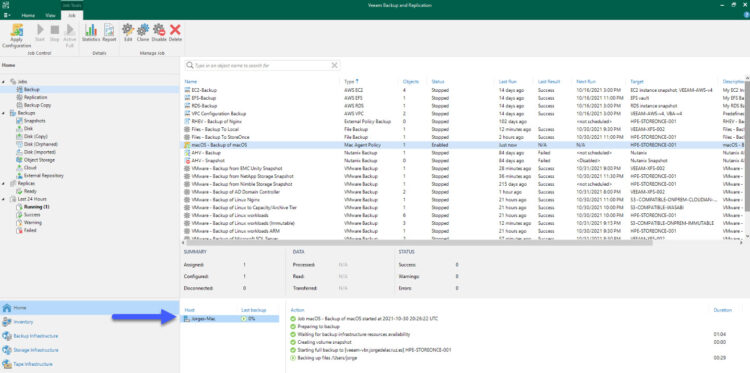The image size is (750, 373).
Task: Click the Stop job ribbon icon
Action: [55, 33]
